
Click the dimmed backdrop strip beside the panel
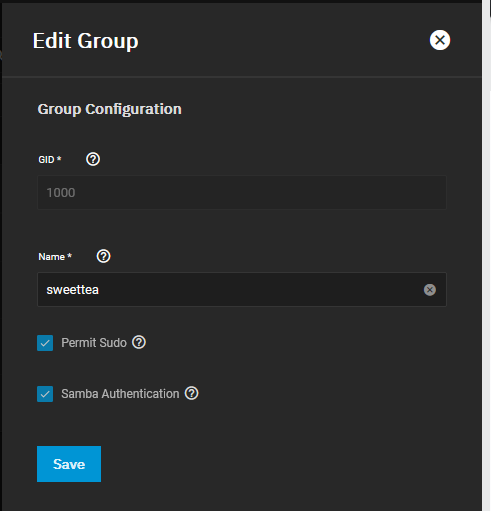(x=1, y=255)
